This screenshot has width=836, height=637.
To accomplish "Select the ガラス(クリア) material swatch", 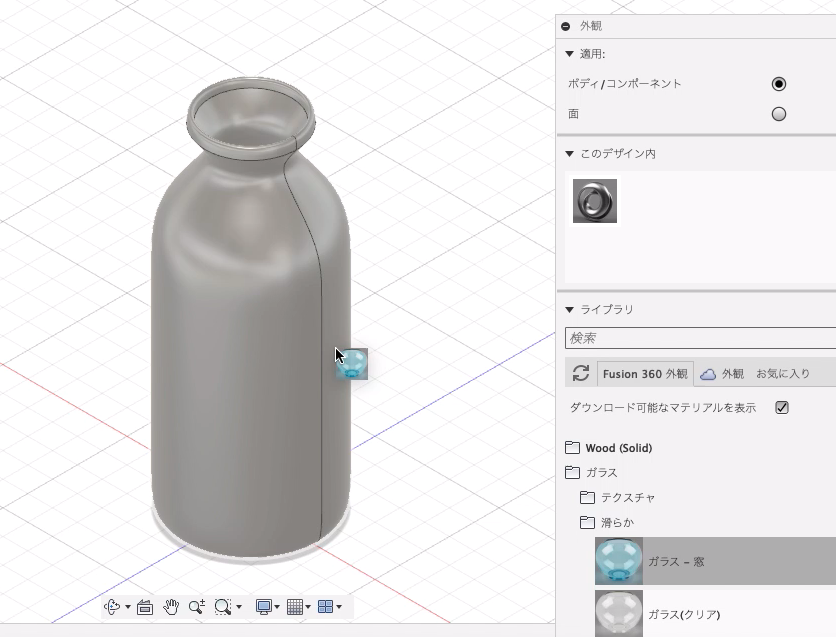I will click(618, 613).
